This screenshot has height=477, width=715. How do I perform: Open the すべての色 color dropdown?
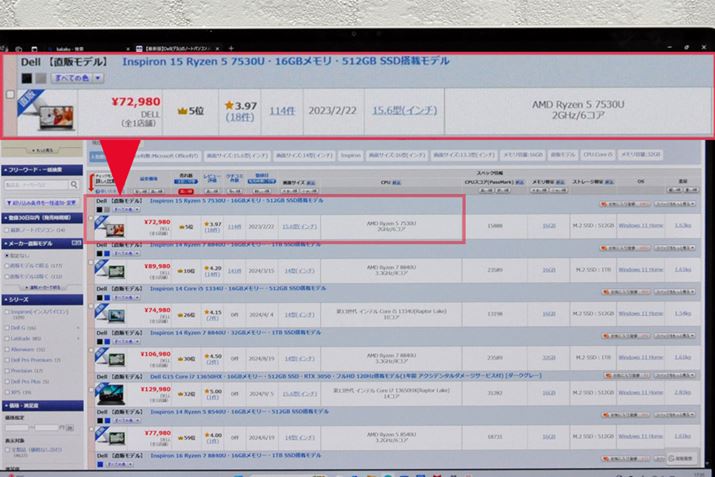77,77
